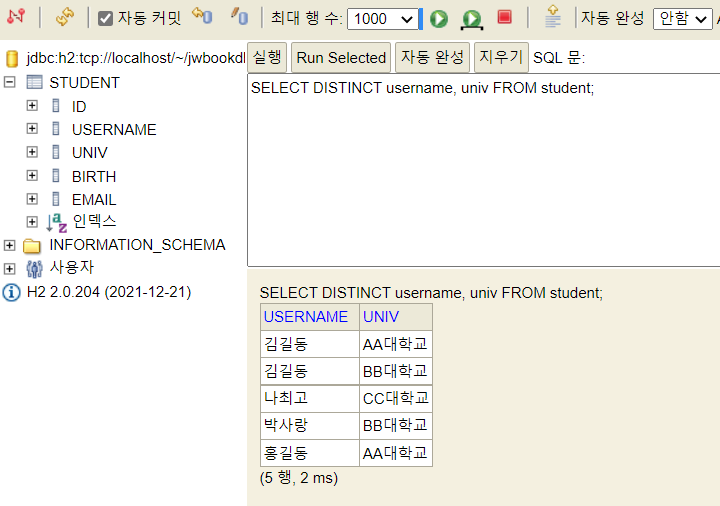
Task: Open the 자동 완성 안함 dropdown
Action: tap(682, 19)
